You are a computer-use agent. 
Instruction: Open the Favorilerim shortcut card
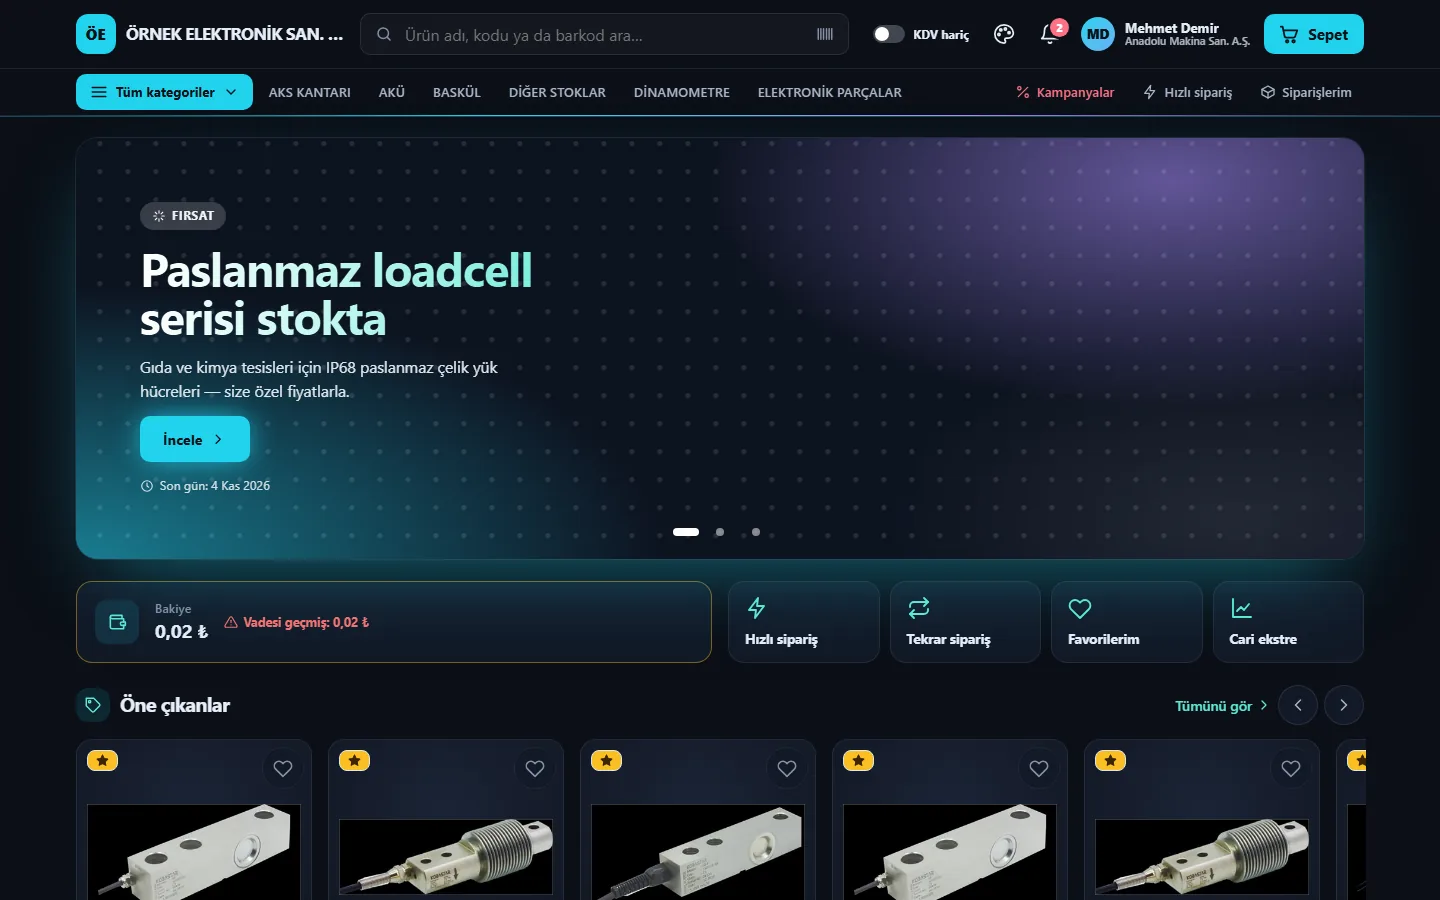1127,622
